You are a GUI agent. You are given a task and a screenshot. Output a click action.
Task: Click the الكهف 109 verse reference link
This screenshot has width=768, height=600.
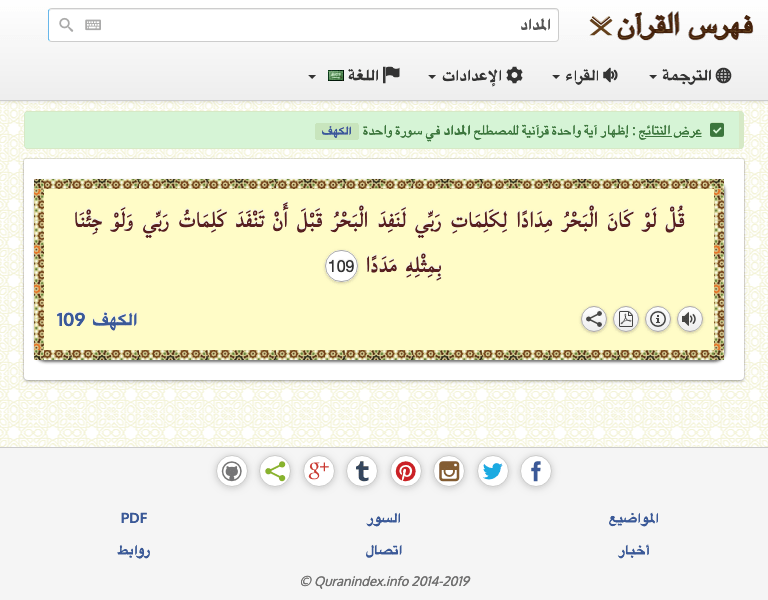click(x=97, y=320)
